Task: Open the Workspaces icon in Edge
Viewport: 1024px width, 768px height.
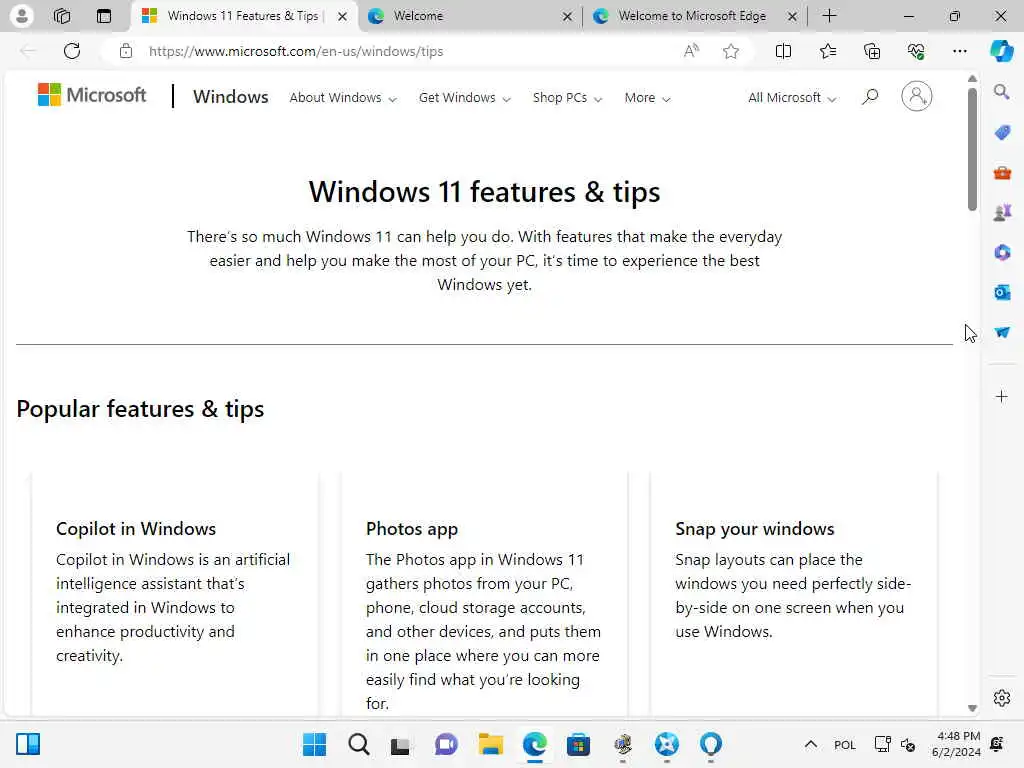Action: click(x=62, y=16)
